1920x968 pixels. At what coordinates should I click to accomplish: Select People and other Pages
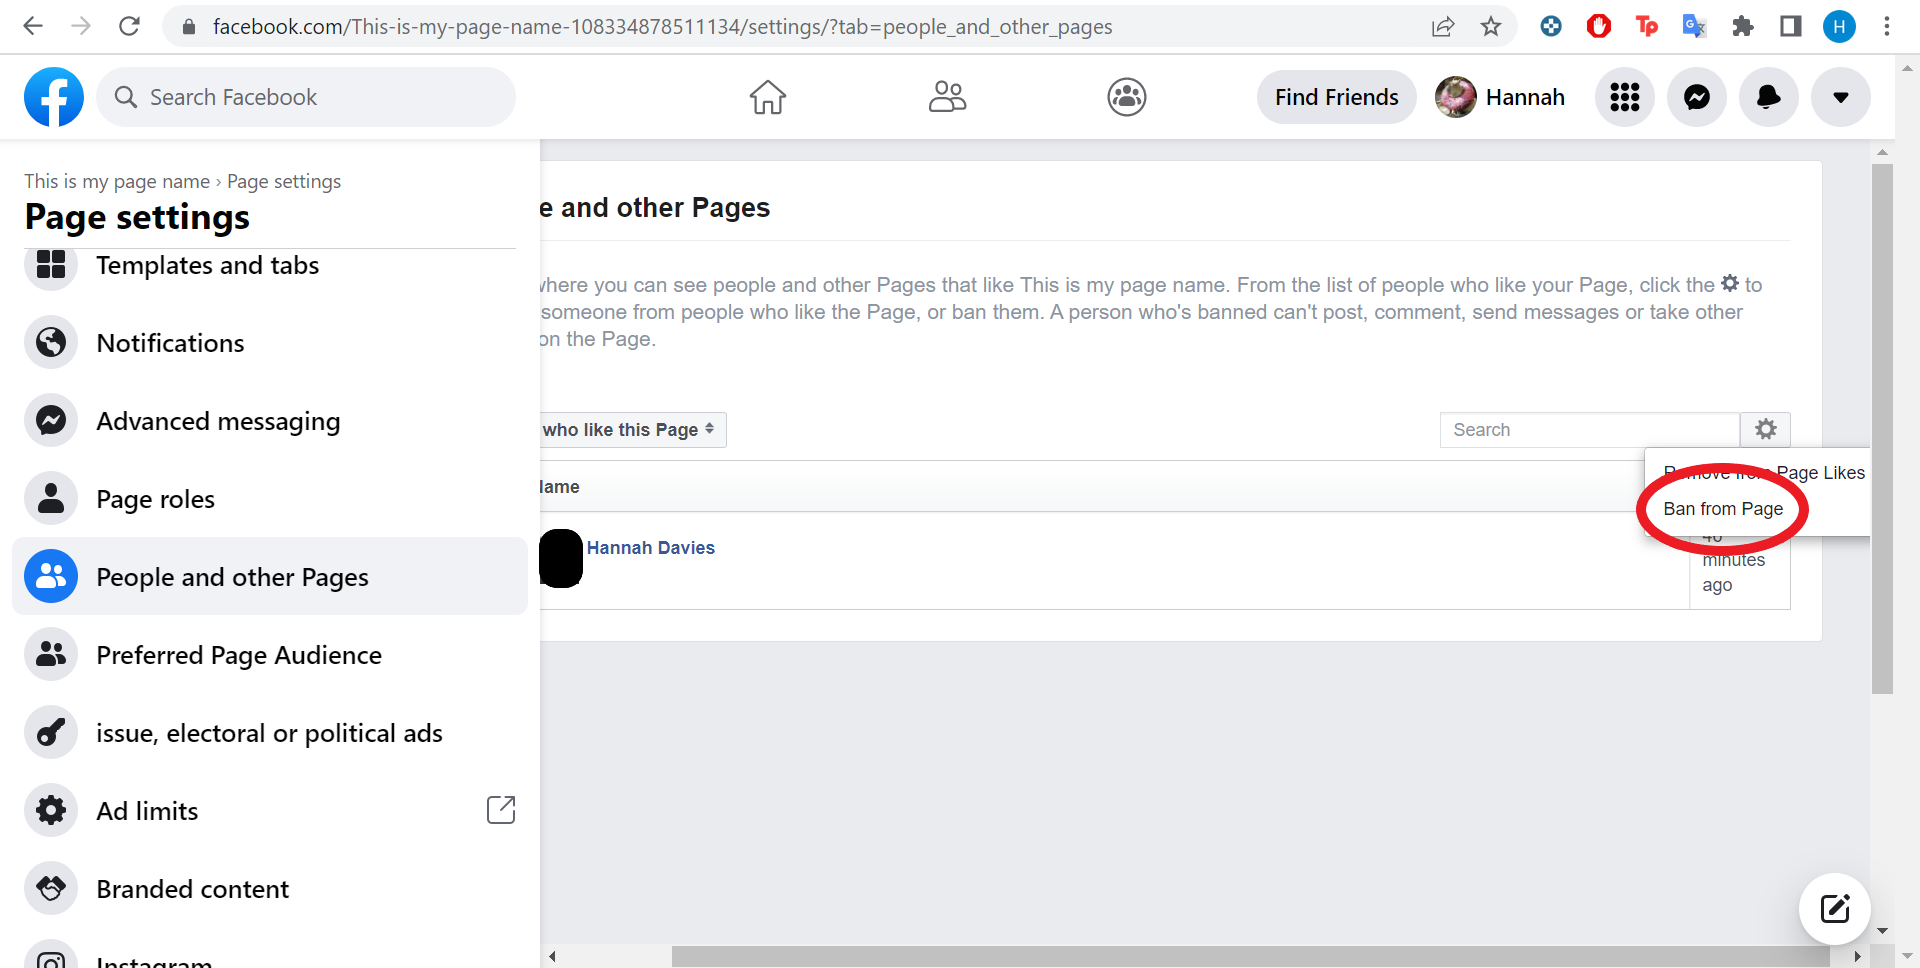click(270, 577)
